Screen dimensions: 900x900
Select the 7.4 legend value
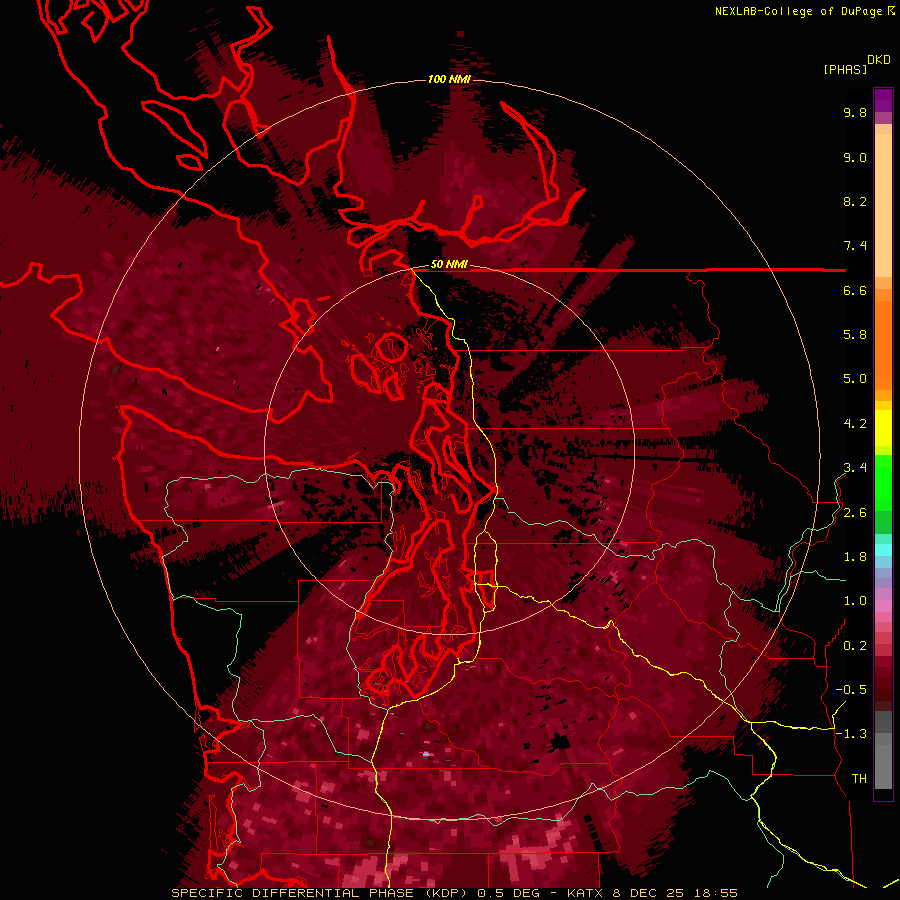tap(855, 246)
